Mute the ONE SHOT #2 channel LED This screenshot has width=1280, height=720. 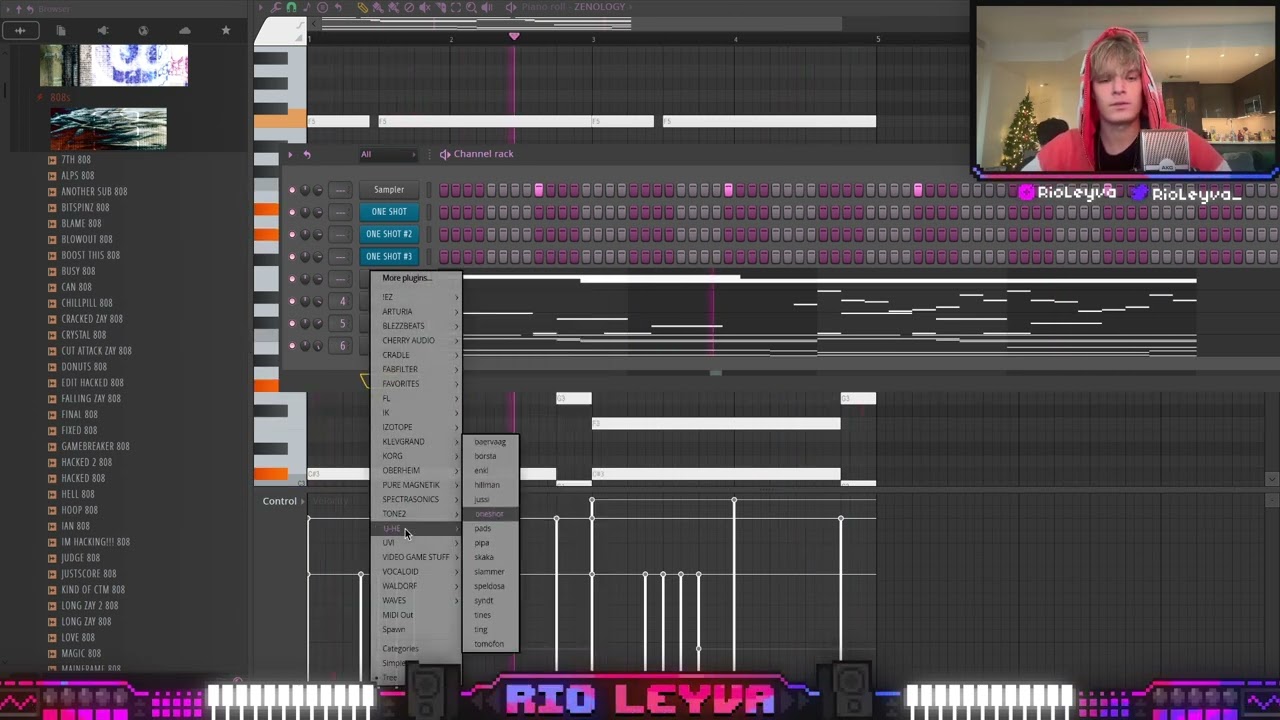tap(292, 234)
